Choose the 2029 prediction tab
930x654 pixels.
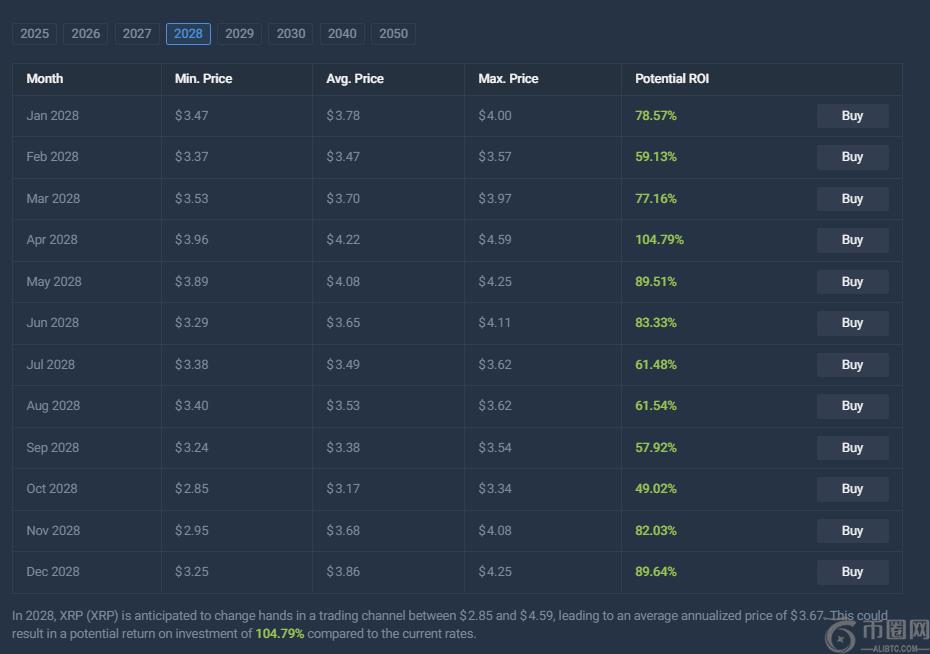240,34
